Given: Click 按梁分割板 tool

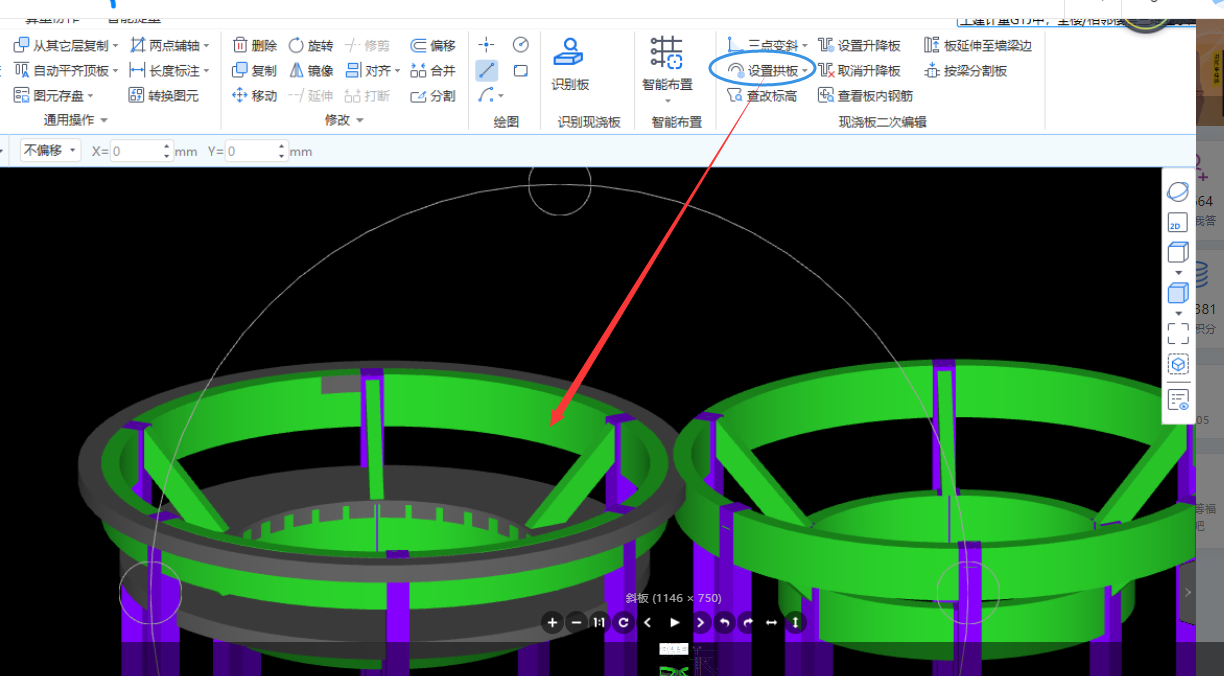Looking at the screenshot, I should pyautogui.click(x=966, y=71).
